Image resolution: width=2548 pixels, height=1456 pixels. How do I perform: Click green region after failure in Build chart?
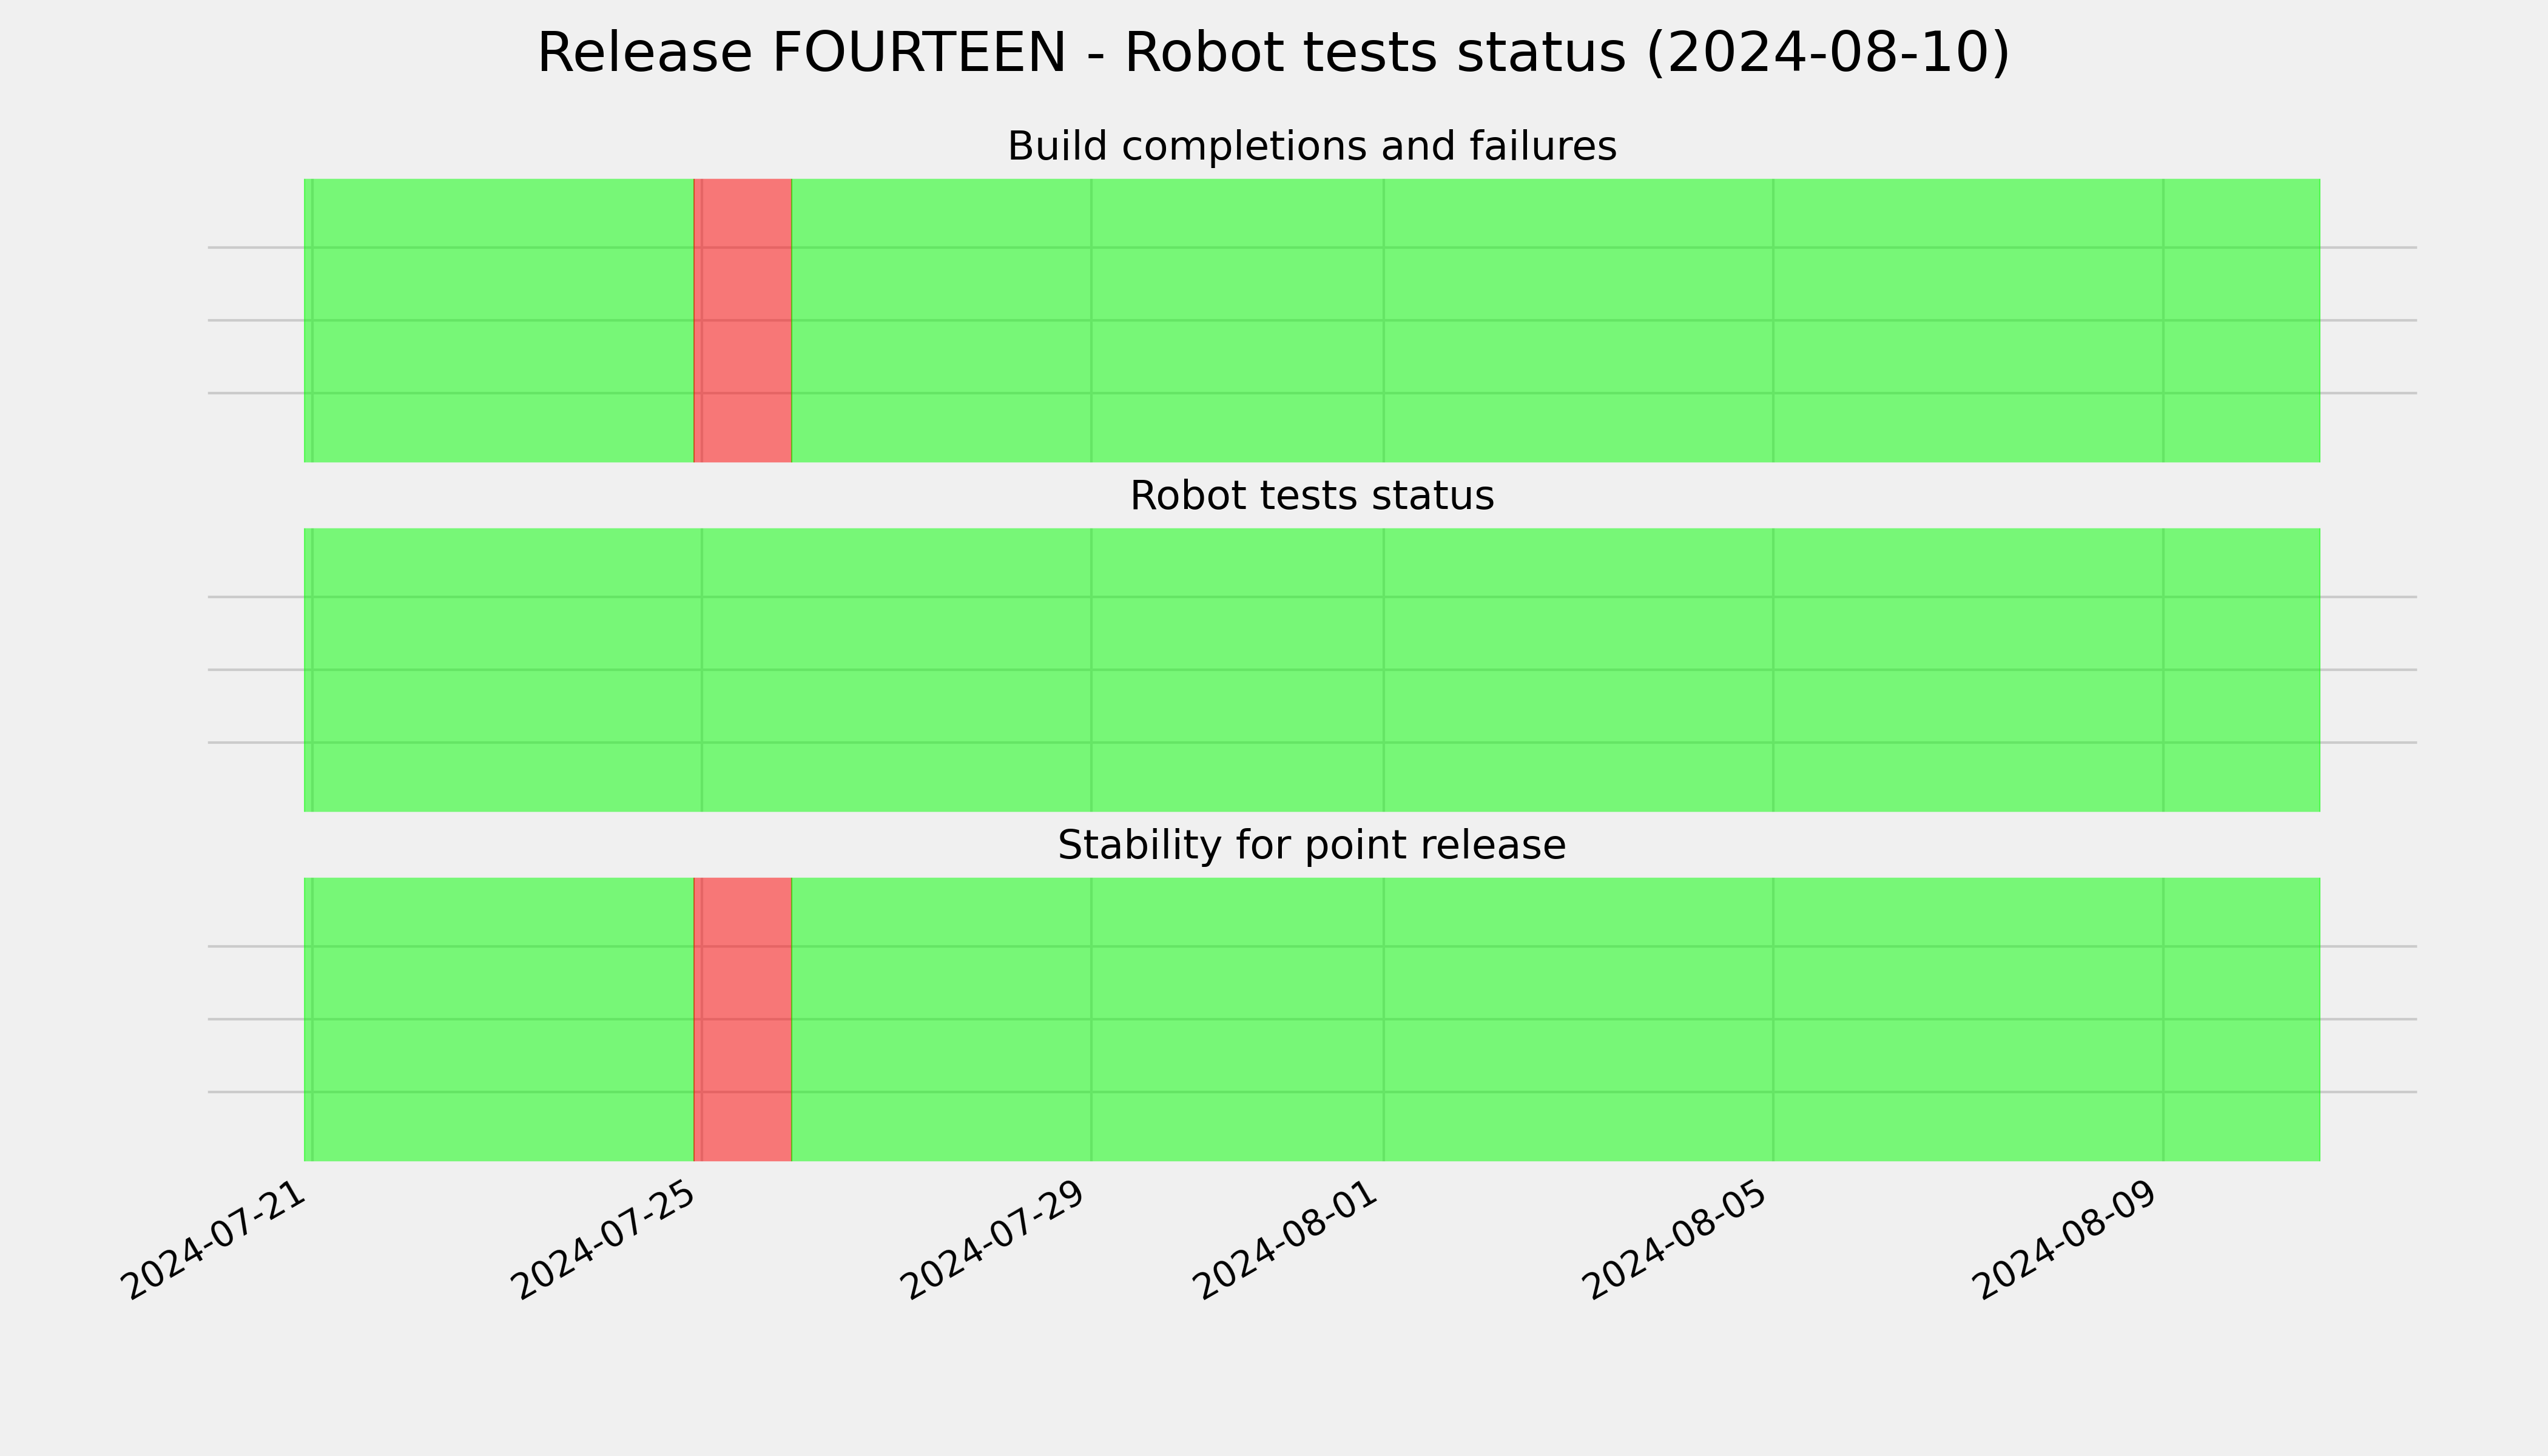[x=1556, y=320]
